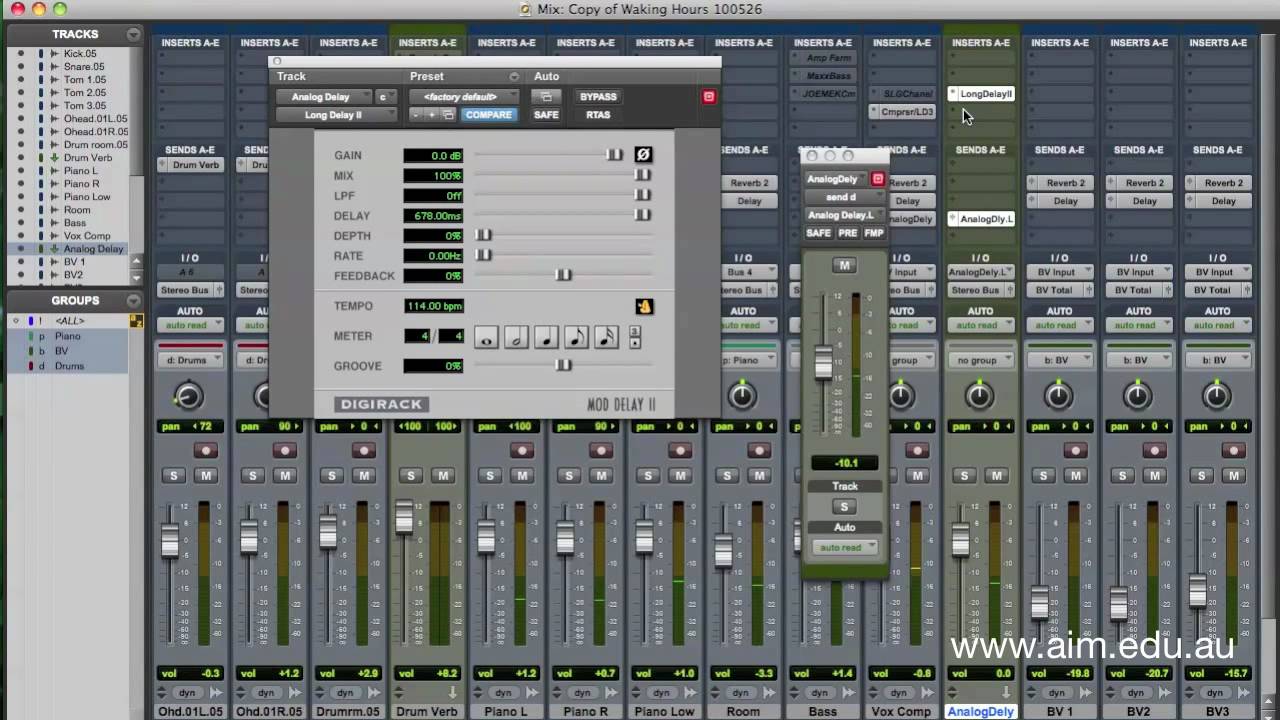Viewport: 1280px width, 720px height.
Task: Click RTAS label in plug-in header
Action: tap(598, 115)
